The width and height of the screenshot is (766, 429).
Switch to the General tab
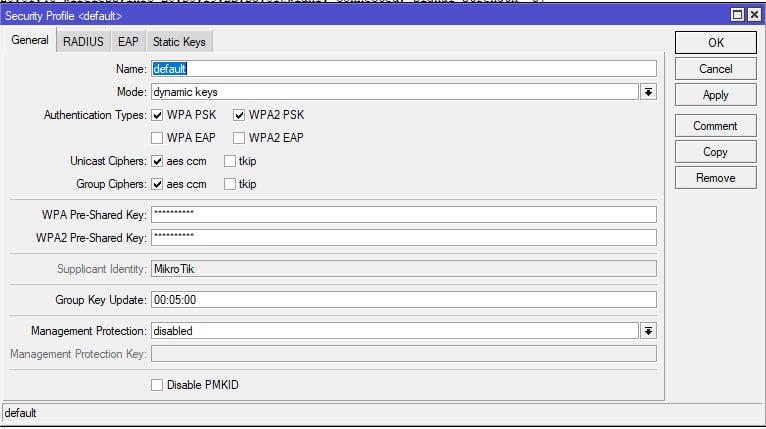click(30, 40)
